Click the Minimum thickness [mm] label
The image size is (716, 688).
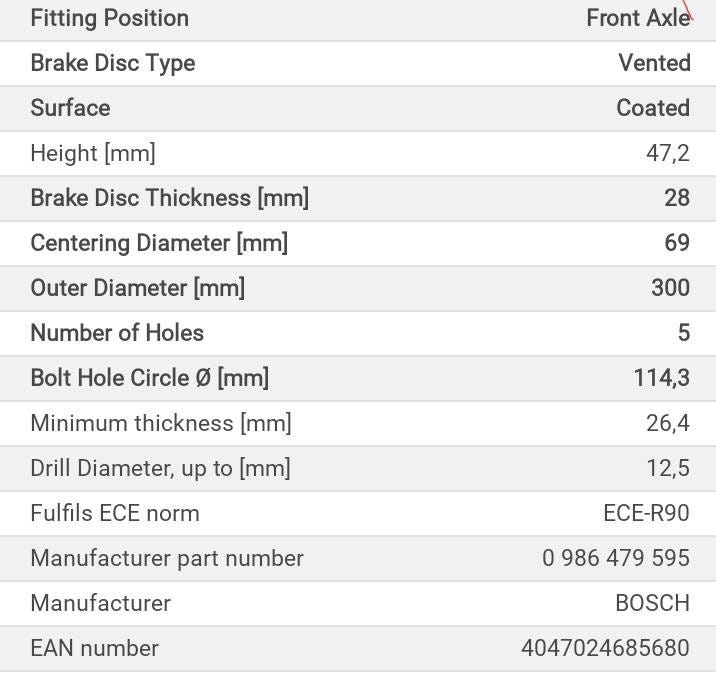tap(161, 423)
